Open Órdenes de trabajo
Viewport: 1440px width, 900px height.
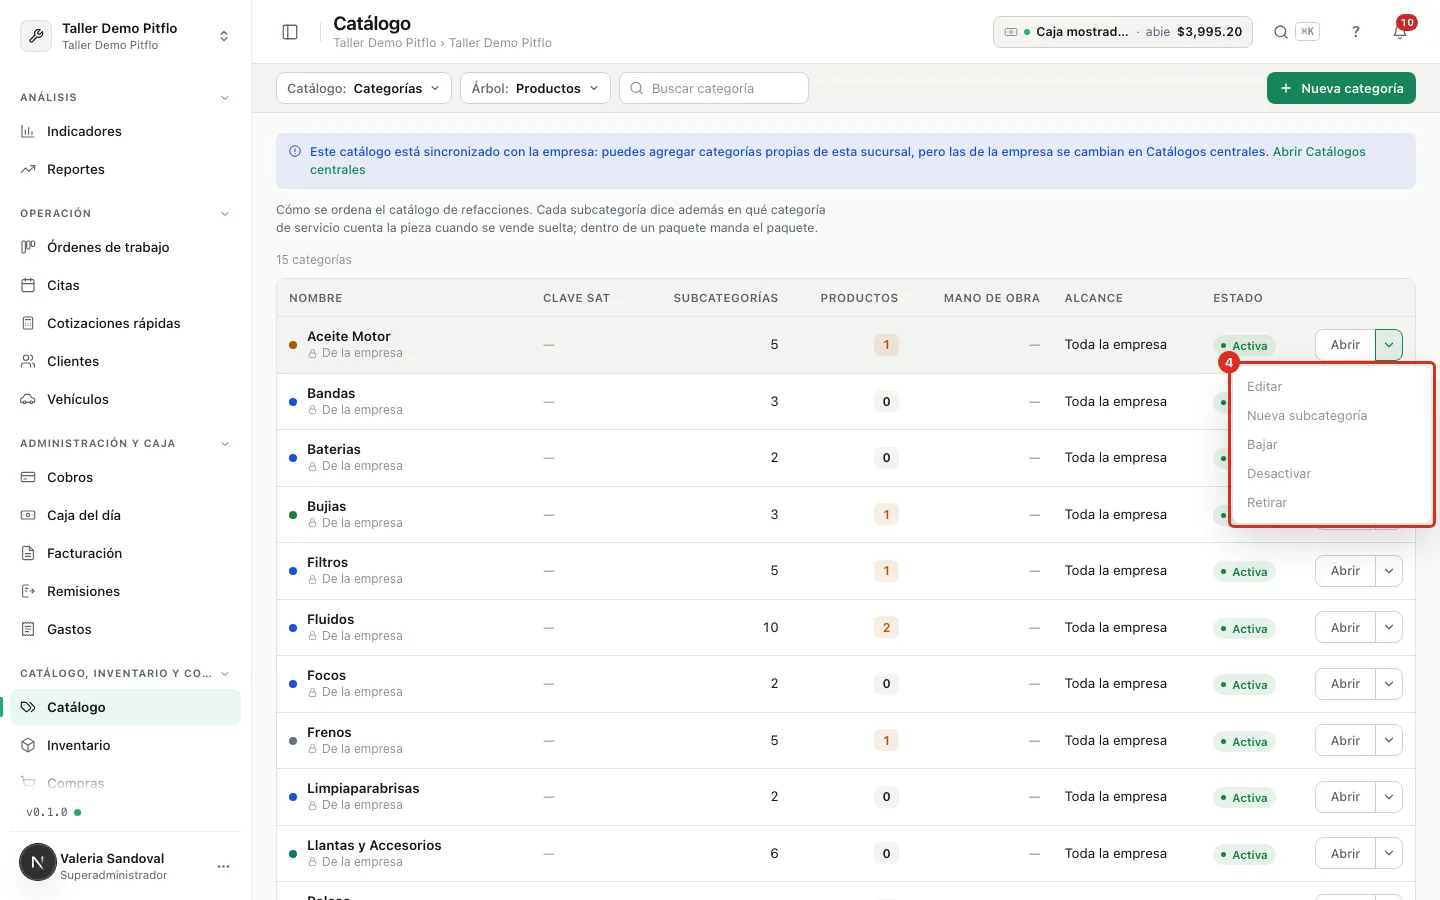point(125,247)
